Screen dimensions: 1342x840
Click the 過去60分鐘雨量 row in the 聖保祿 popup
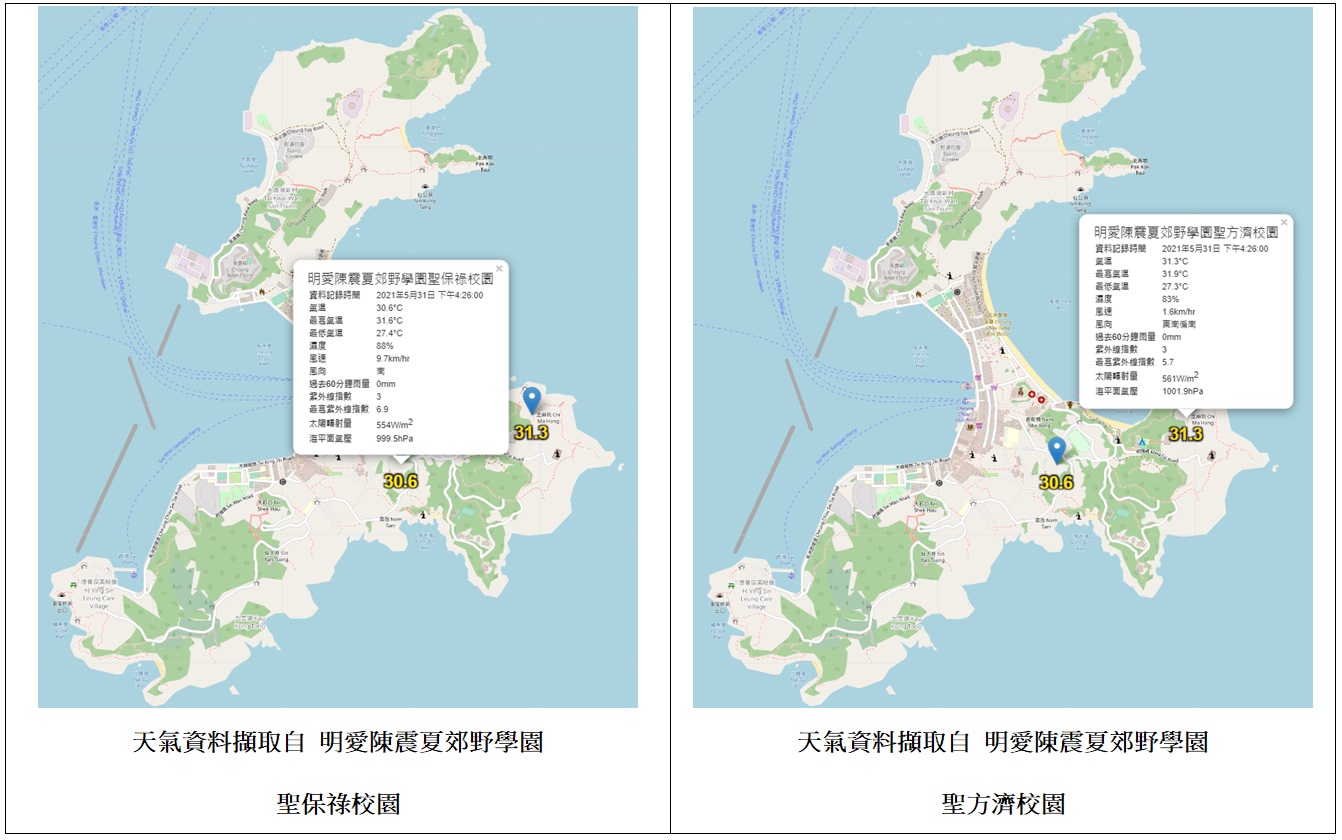click(x=353, y=384)
